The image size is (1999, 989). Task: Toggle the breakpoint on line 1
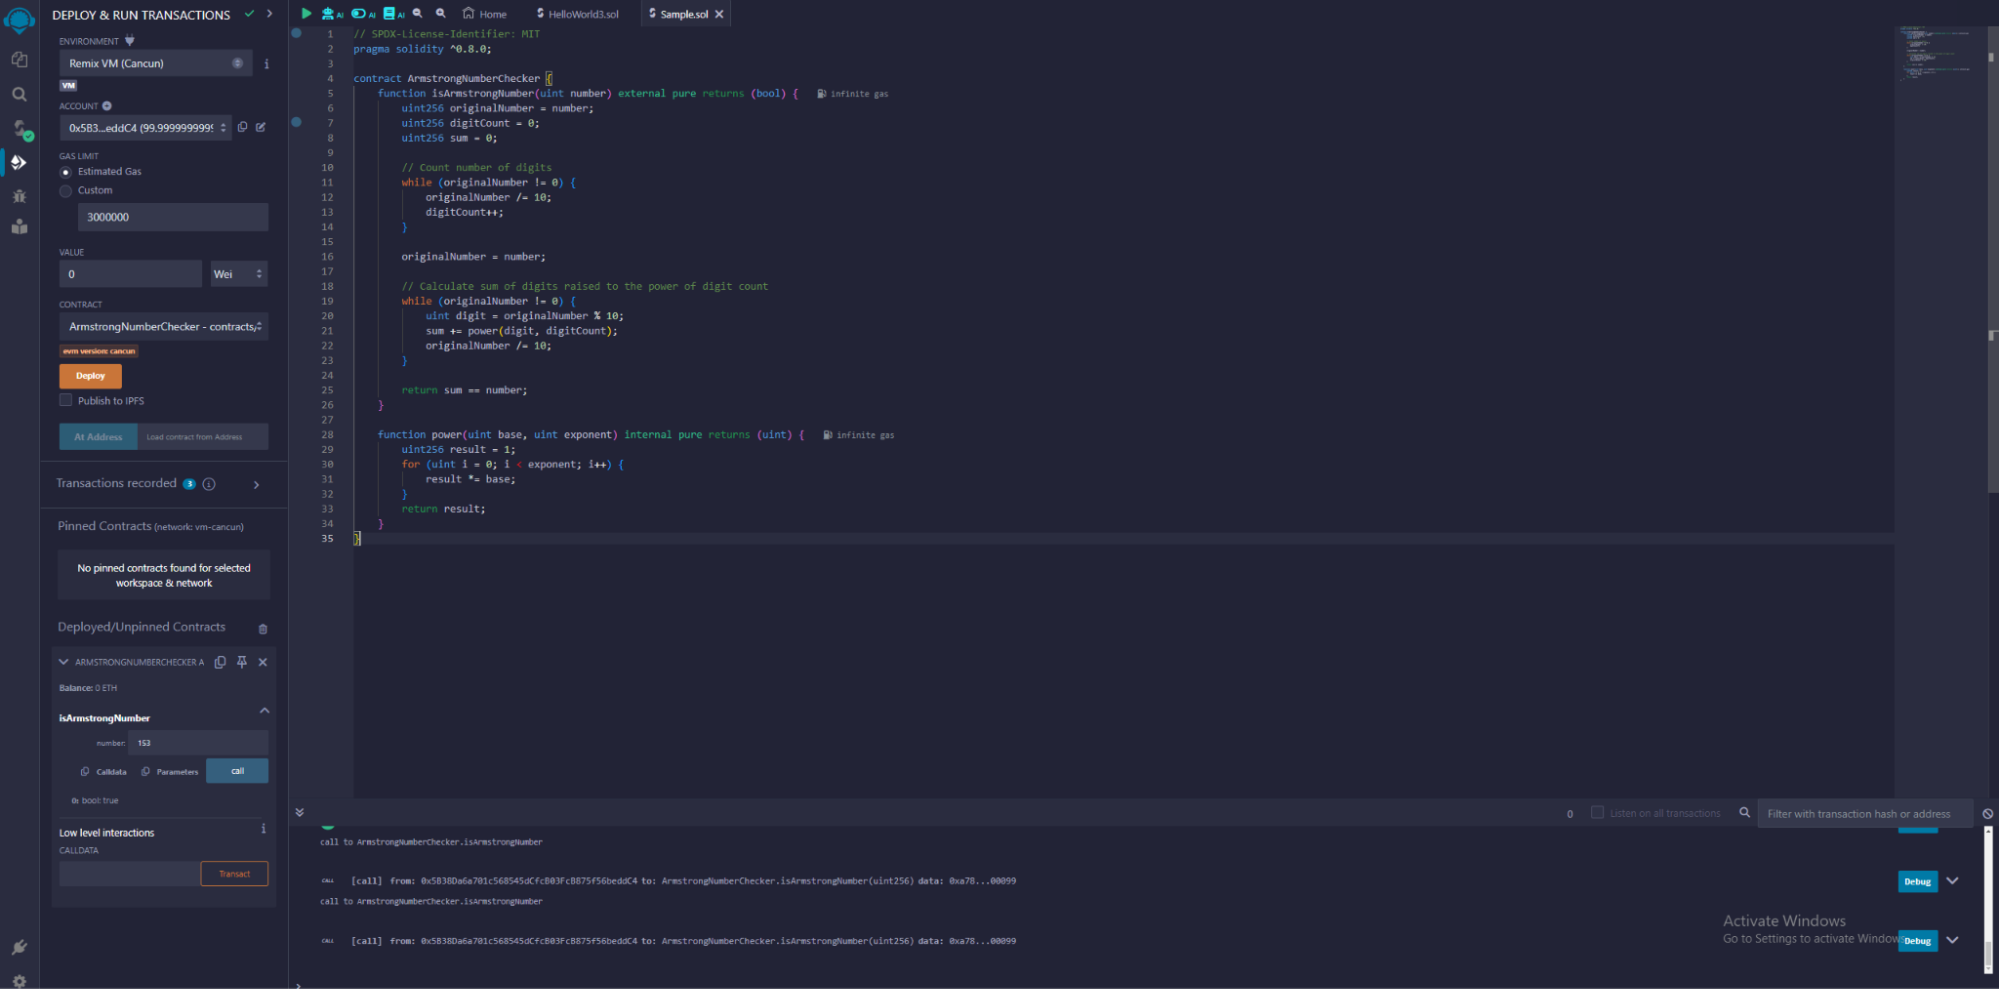pyautogui.click(x=296, y=33)
